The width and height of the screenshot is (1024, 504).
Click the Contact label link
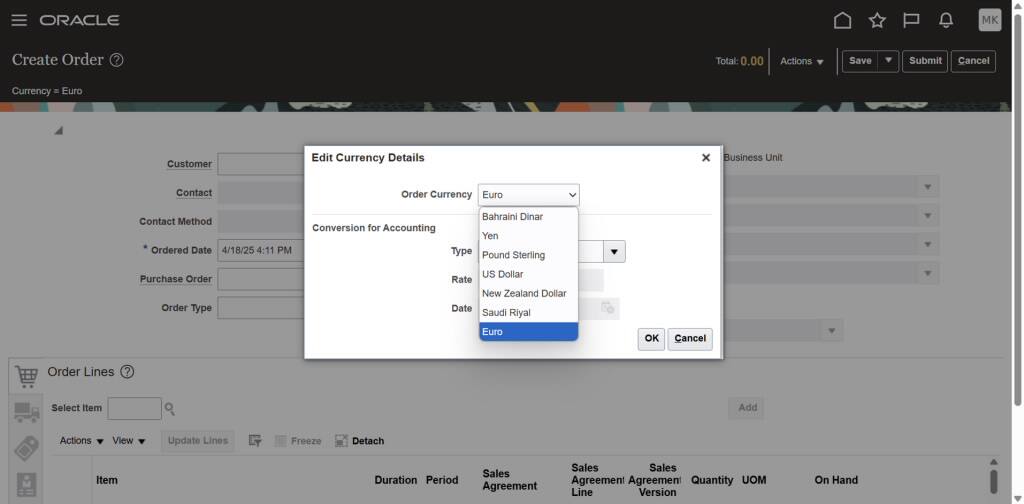pos(194,193)
